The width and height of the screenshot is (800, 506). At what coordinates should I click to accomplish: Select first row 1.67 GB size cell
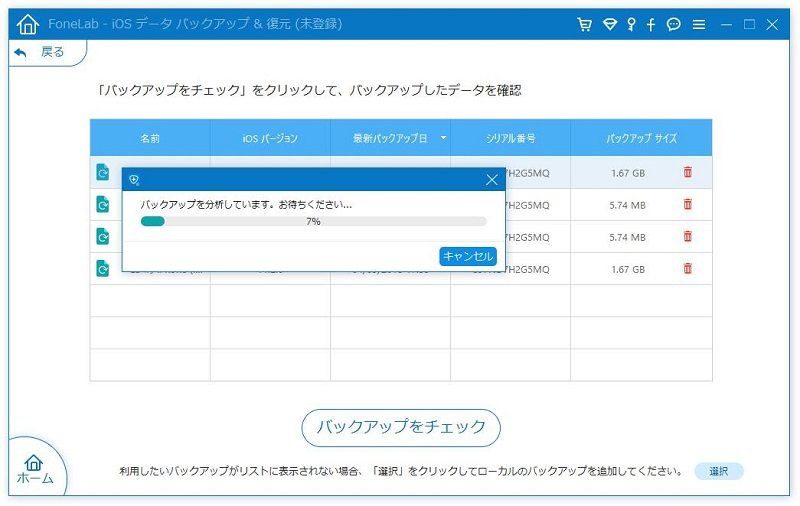(628, 173)
